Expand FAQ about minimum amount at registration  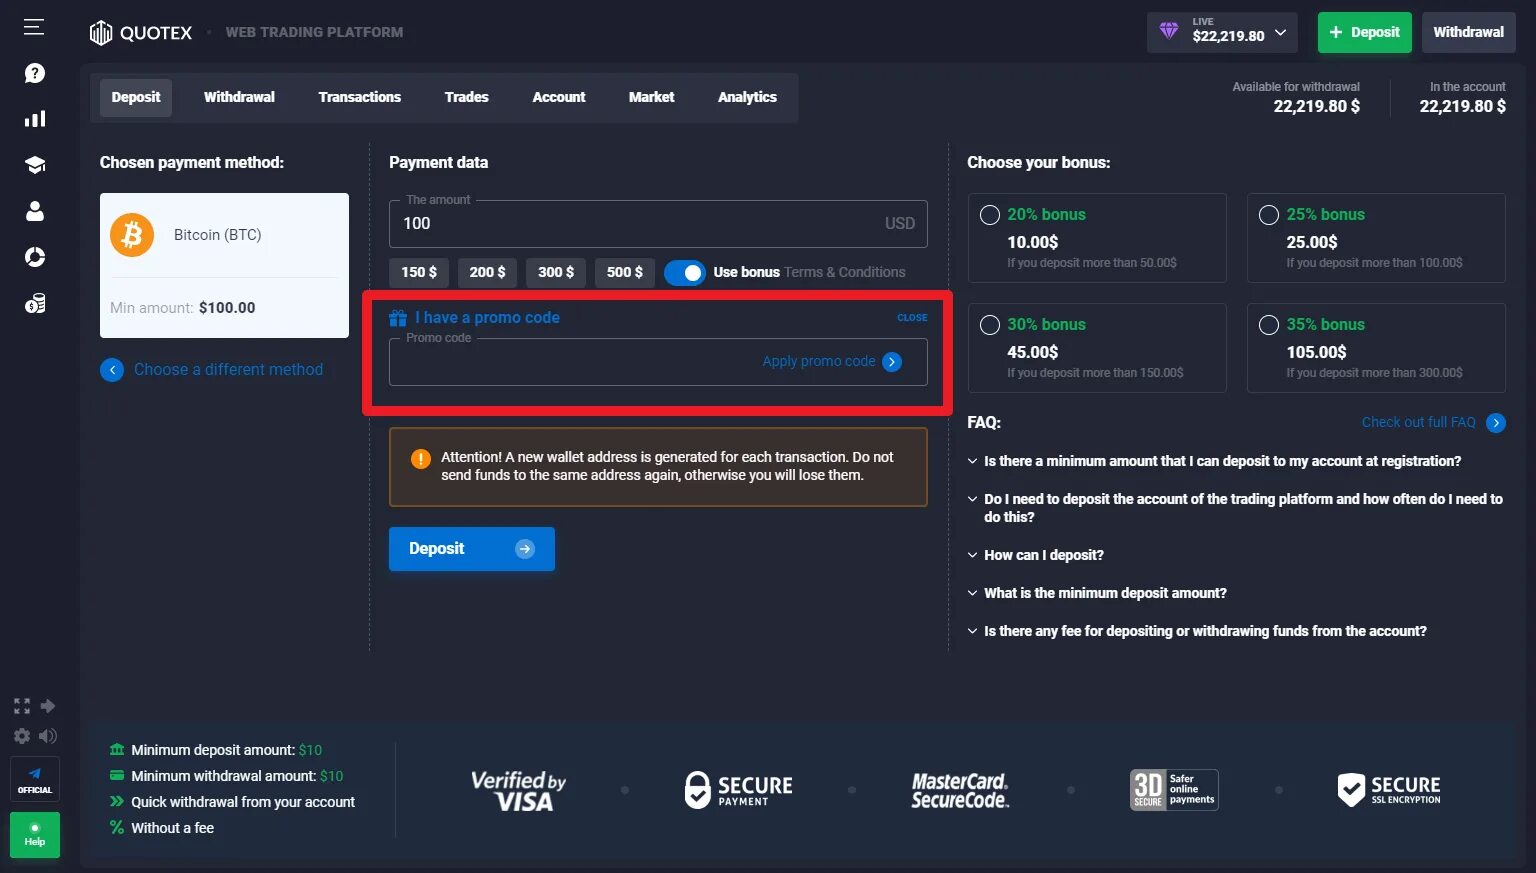pyautogui.click(x=1214, y=461)
